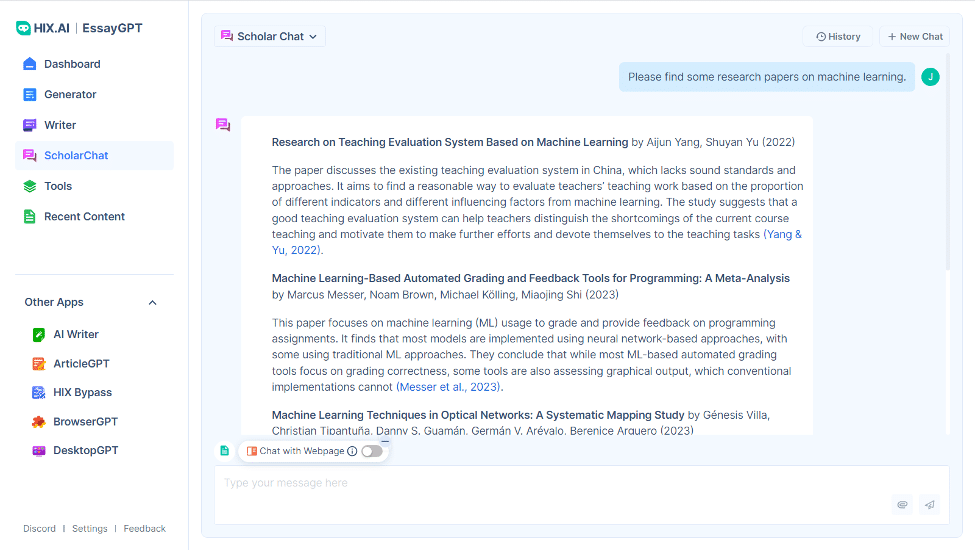Click the Recent Content document icon
977x550 pixels.
(x=29, y=217)
